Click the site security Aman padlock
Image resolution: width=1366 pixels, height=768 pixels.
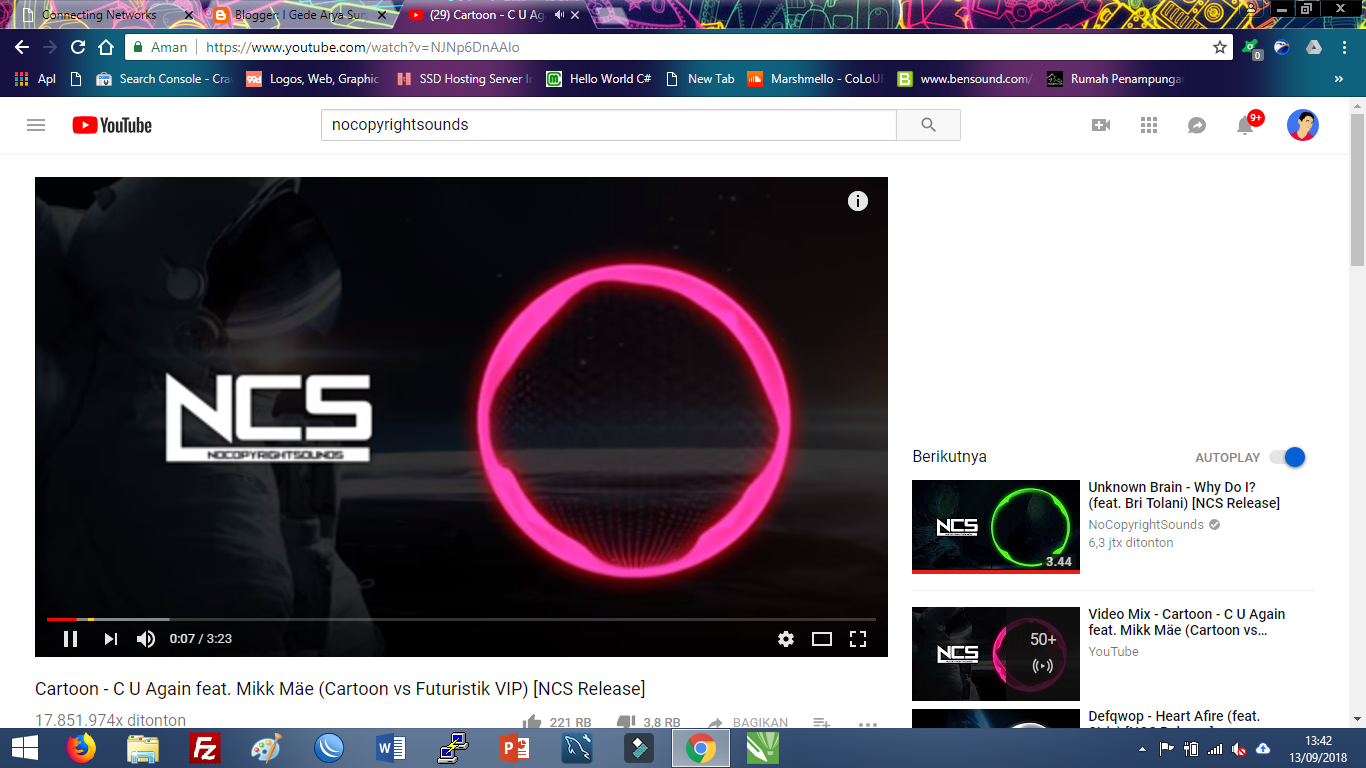click(159, 47)
